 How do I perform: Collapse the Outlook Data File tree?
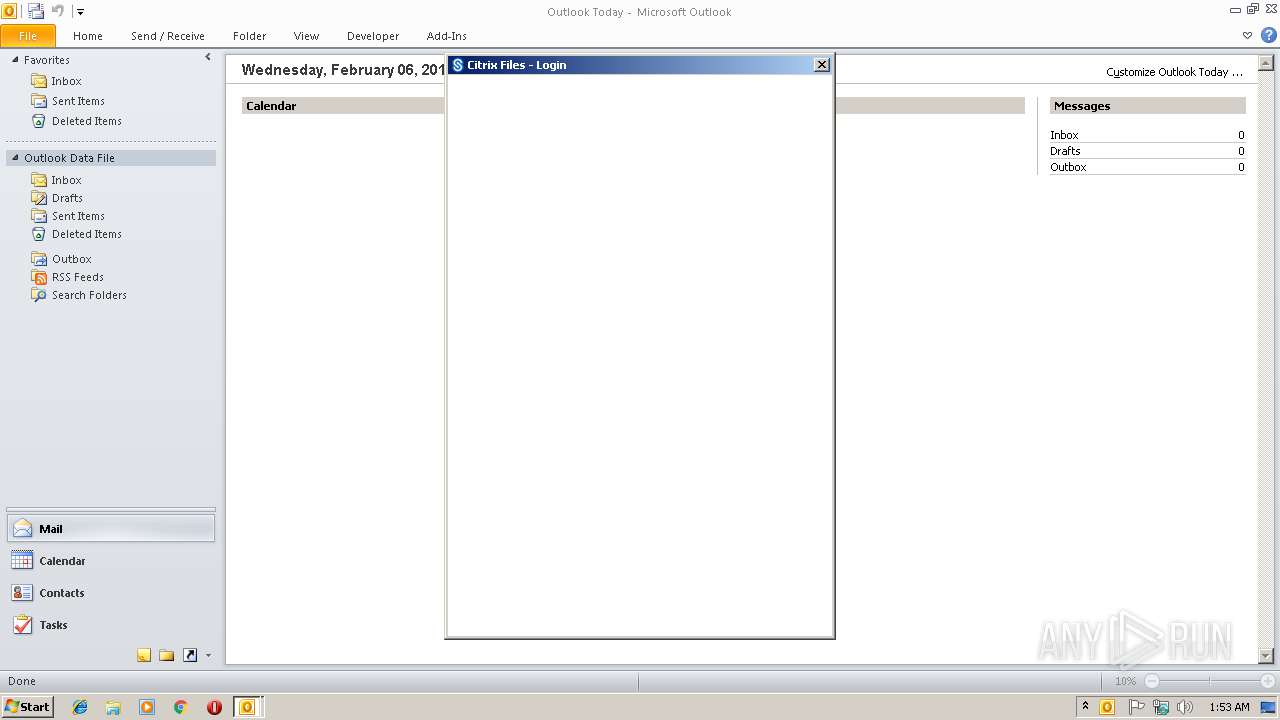coord(15,158)
